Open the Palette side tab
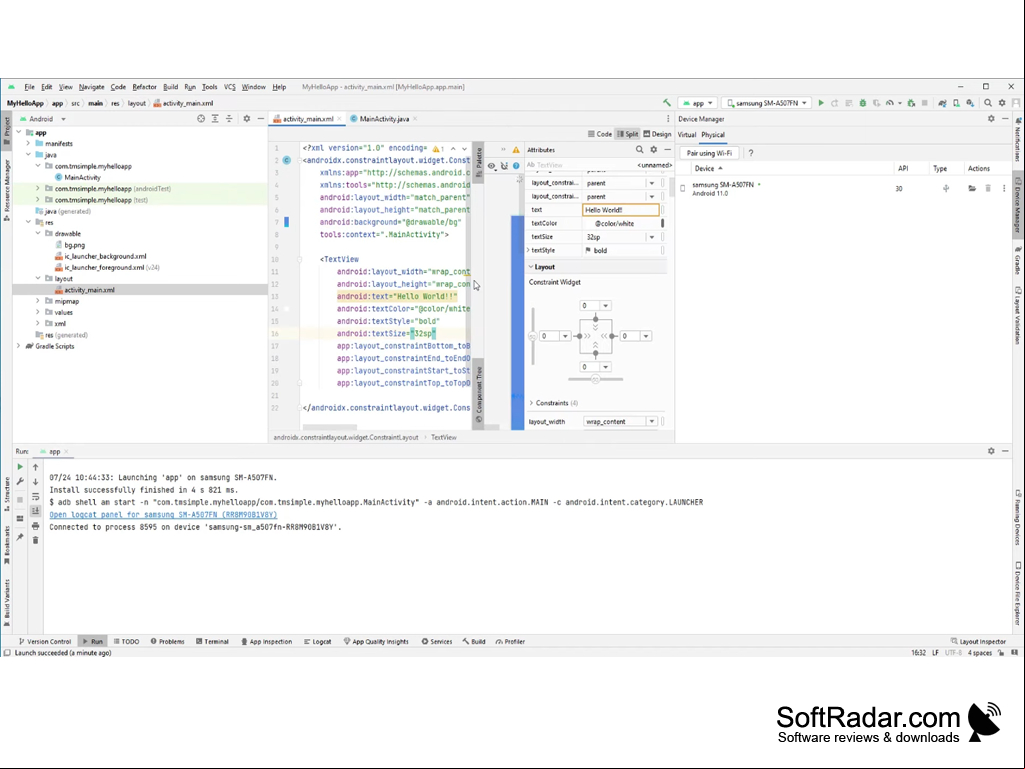 click(479, 162)
